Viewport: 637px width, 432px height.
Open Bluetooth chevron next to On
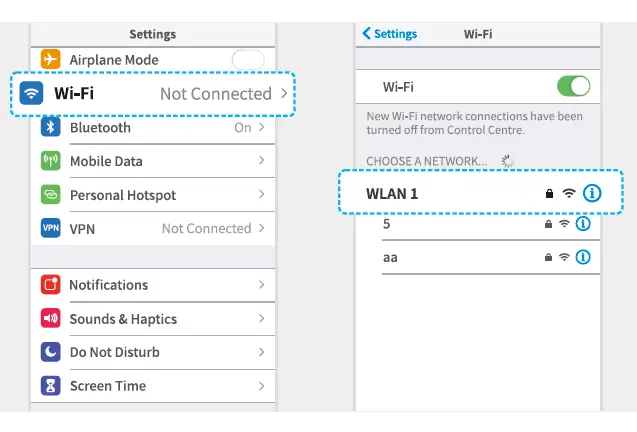coord(262,128)
